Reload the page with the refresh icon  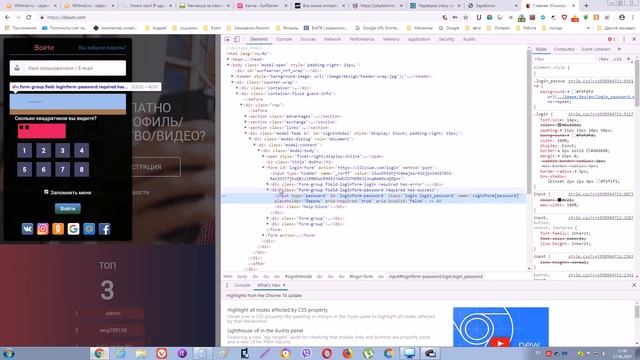29,17
